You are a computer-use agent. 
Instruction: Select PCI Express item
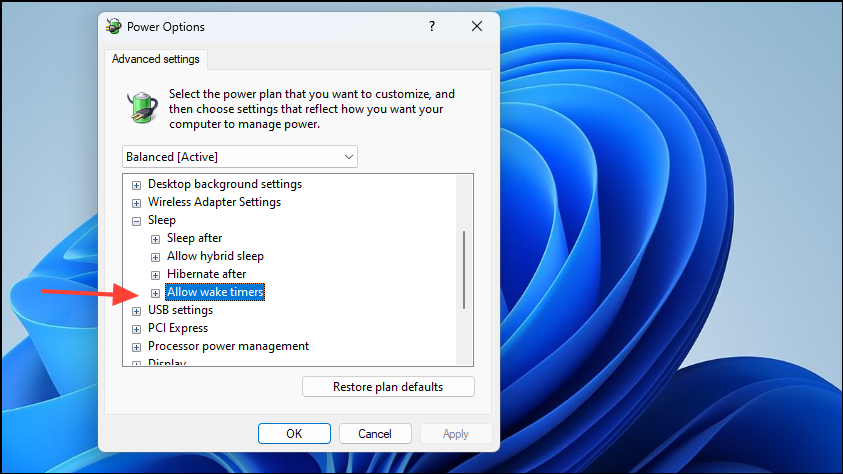coord(178,328)
